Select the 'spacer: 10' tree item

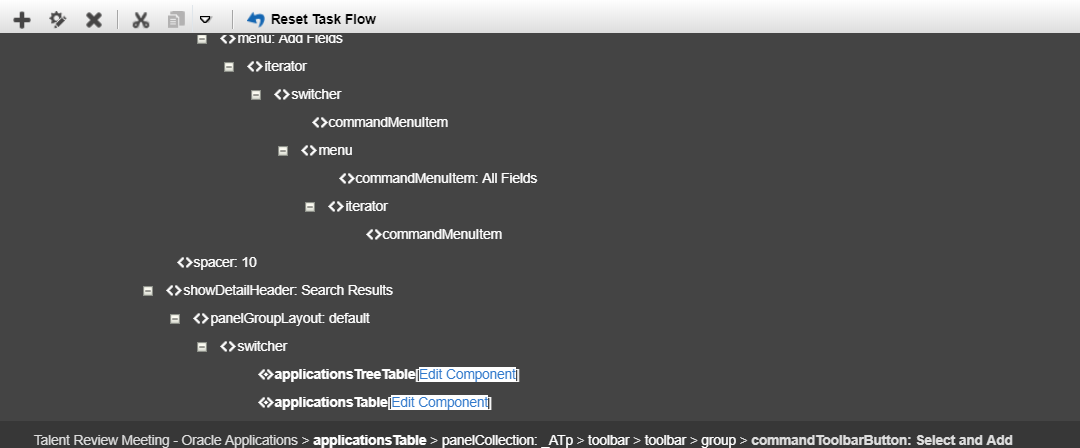click(225, 263)
